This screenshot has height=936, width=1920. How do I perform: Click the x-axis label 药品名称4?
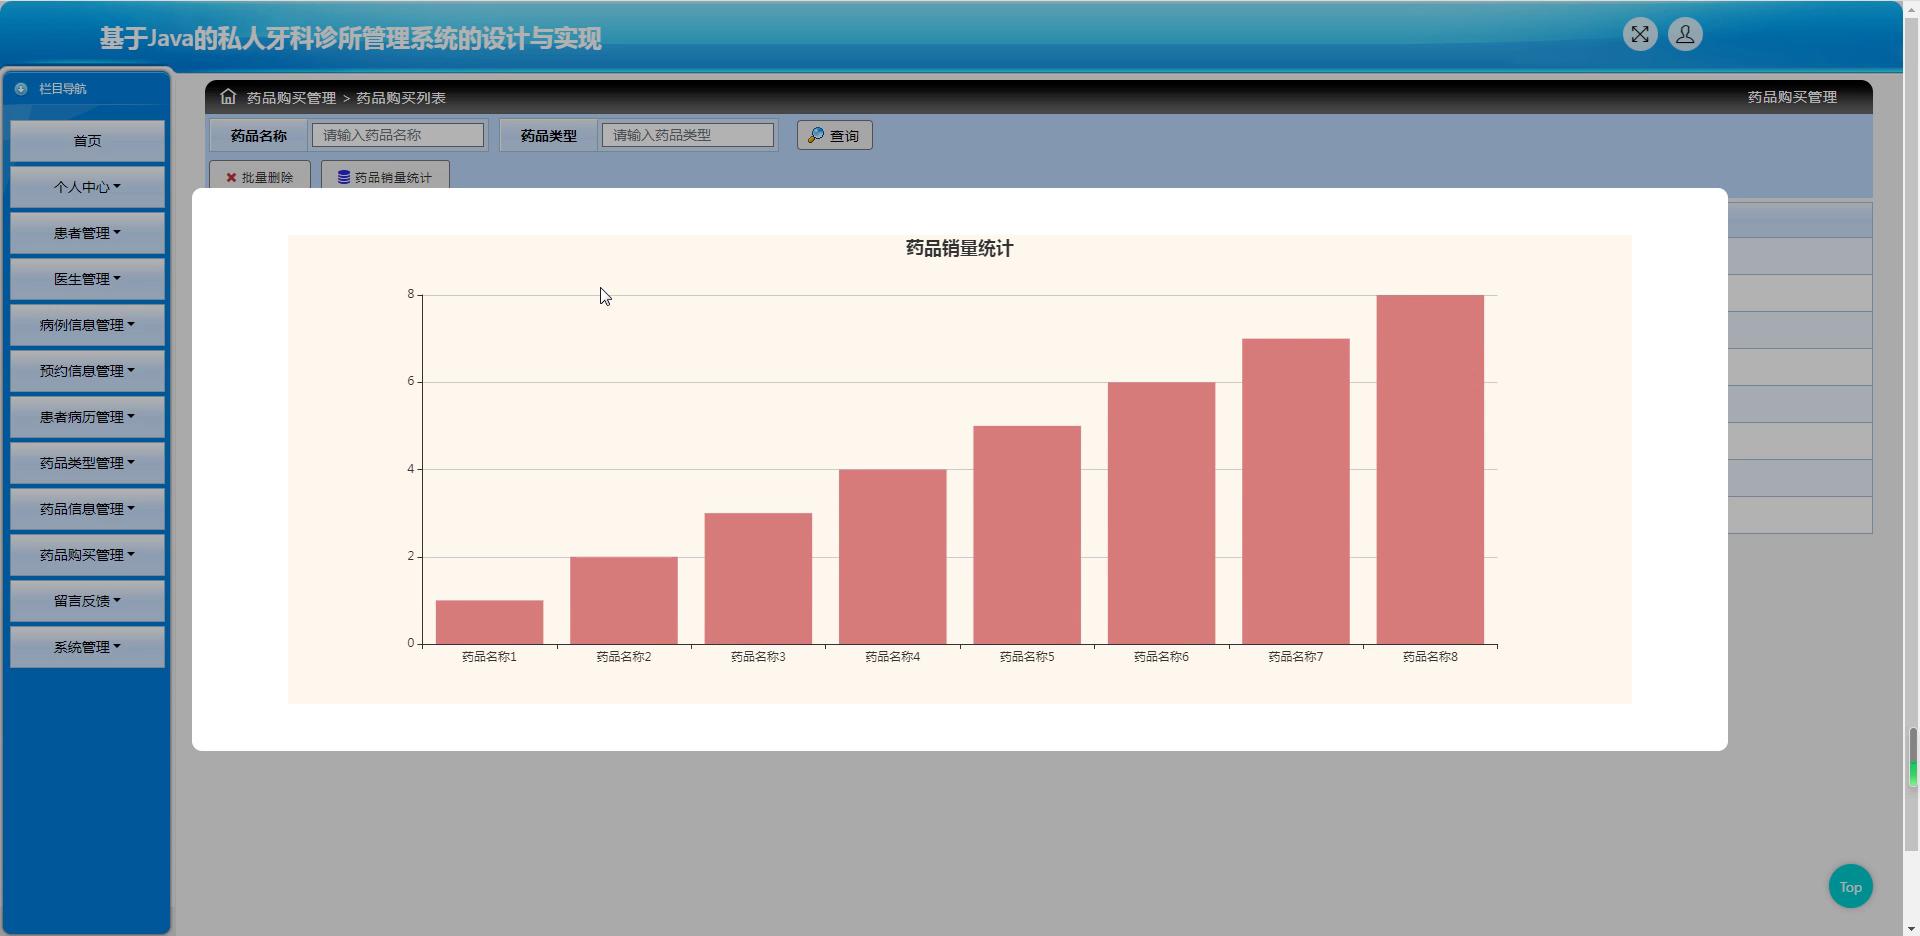tap(893, 657)
